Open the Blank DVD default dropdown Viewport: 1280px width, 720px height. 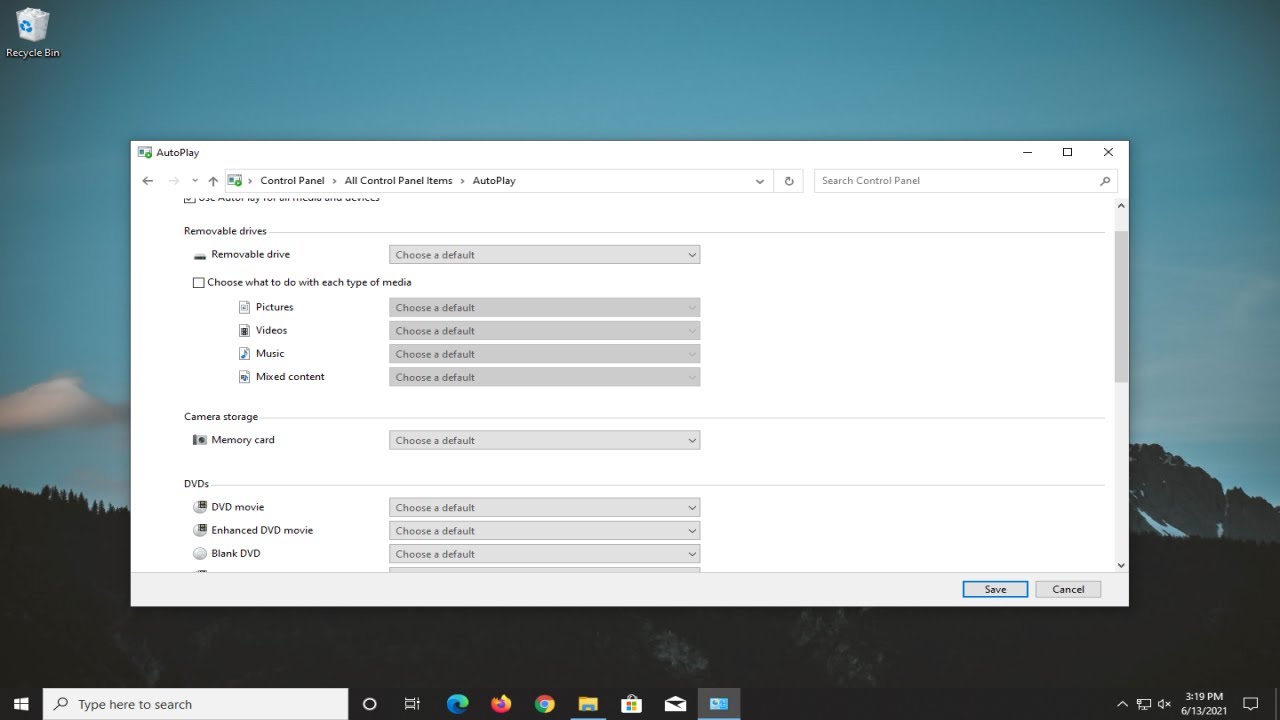[545, 553]
